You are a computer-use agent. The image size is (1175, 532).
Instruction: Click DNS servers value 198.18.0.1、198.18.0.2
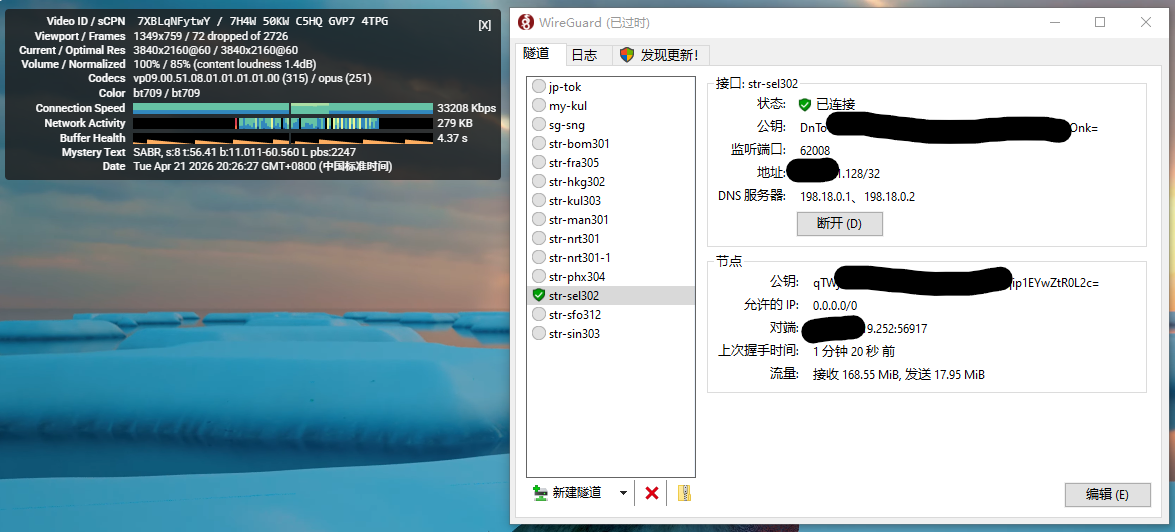857,197
